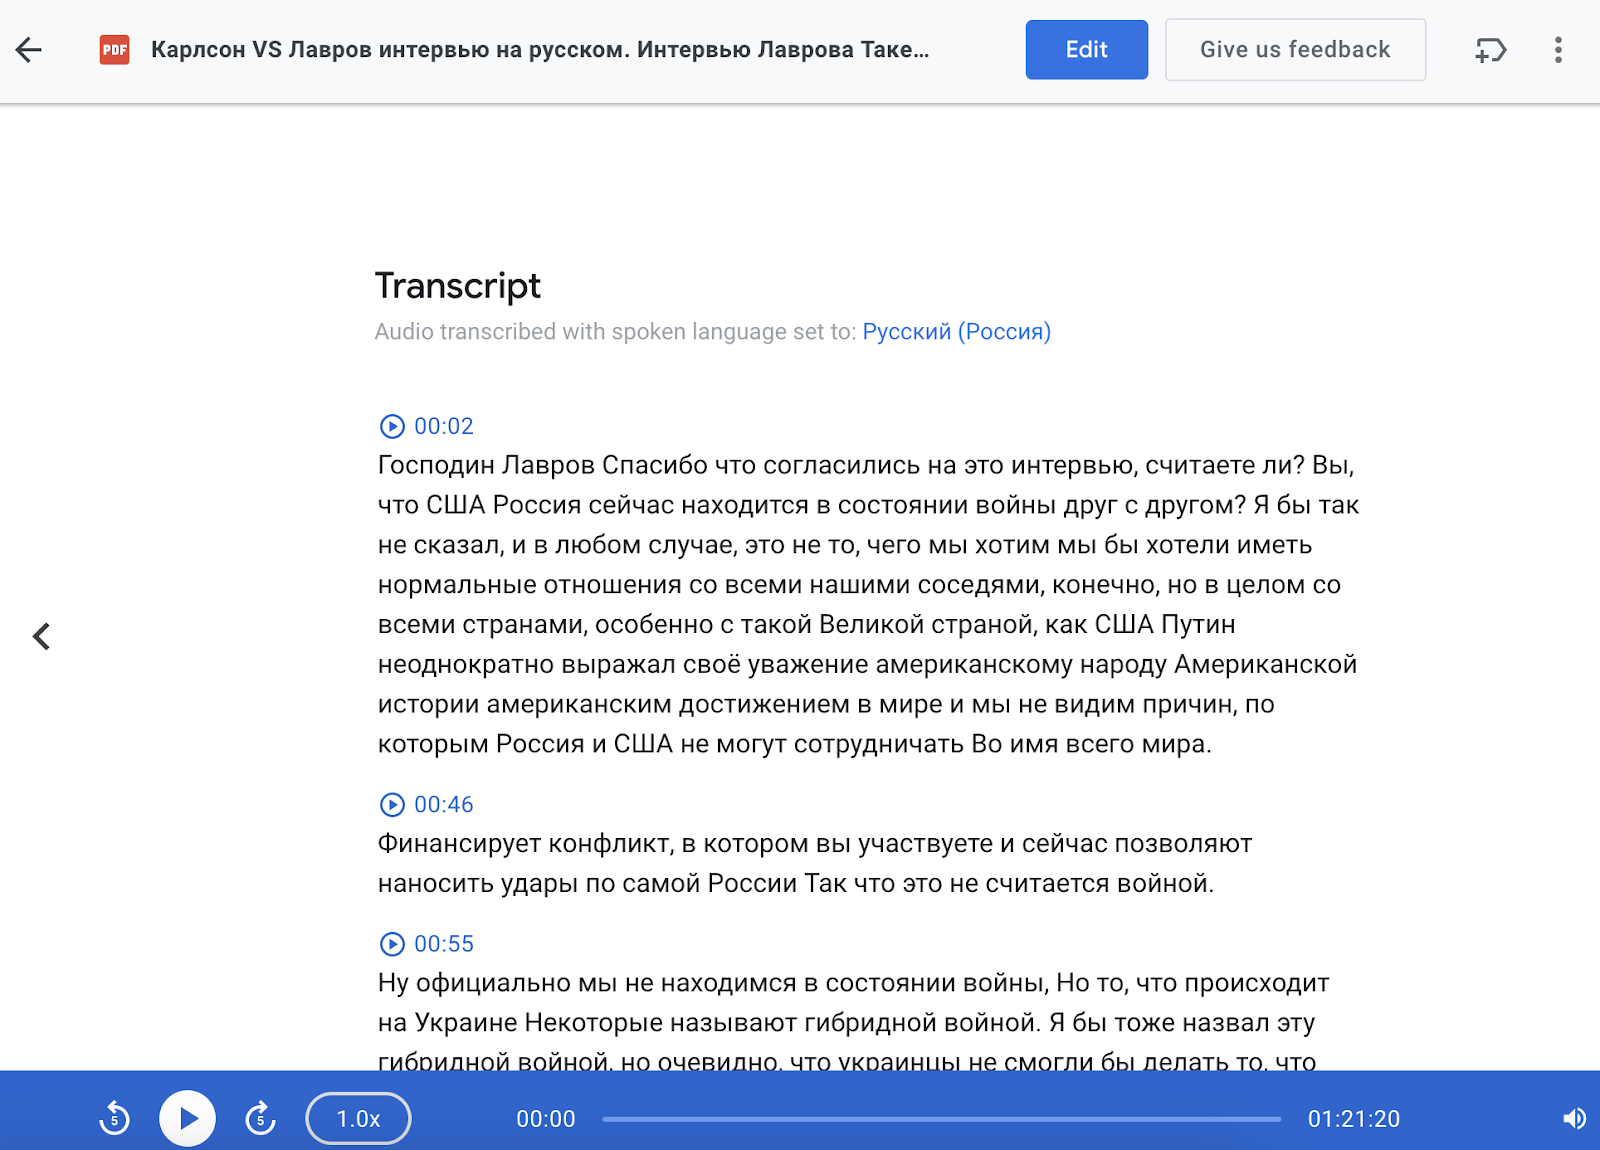1600x1150 pixels.
Task: Click the 00:55 timestamp label
Action: (x=444, y=944)
